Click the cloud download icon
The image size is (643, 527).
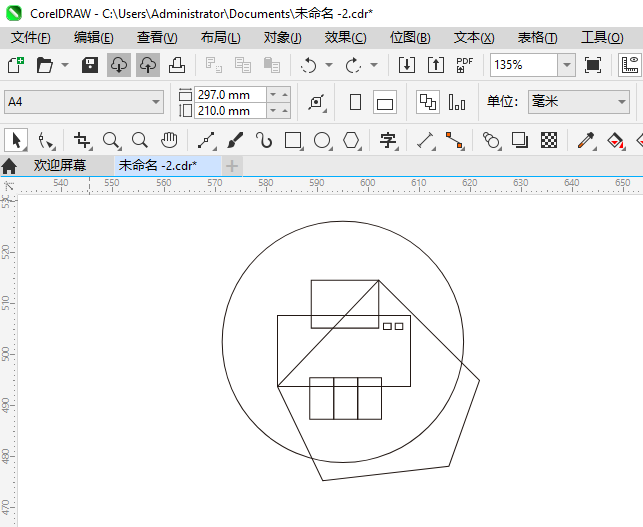pos(119,65)
